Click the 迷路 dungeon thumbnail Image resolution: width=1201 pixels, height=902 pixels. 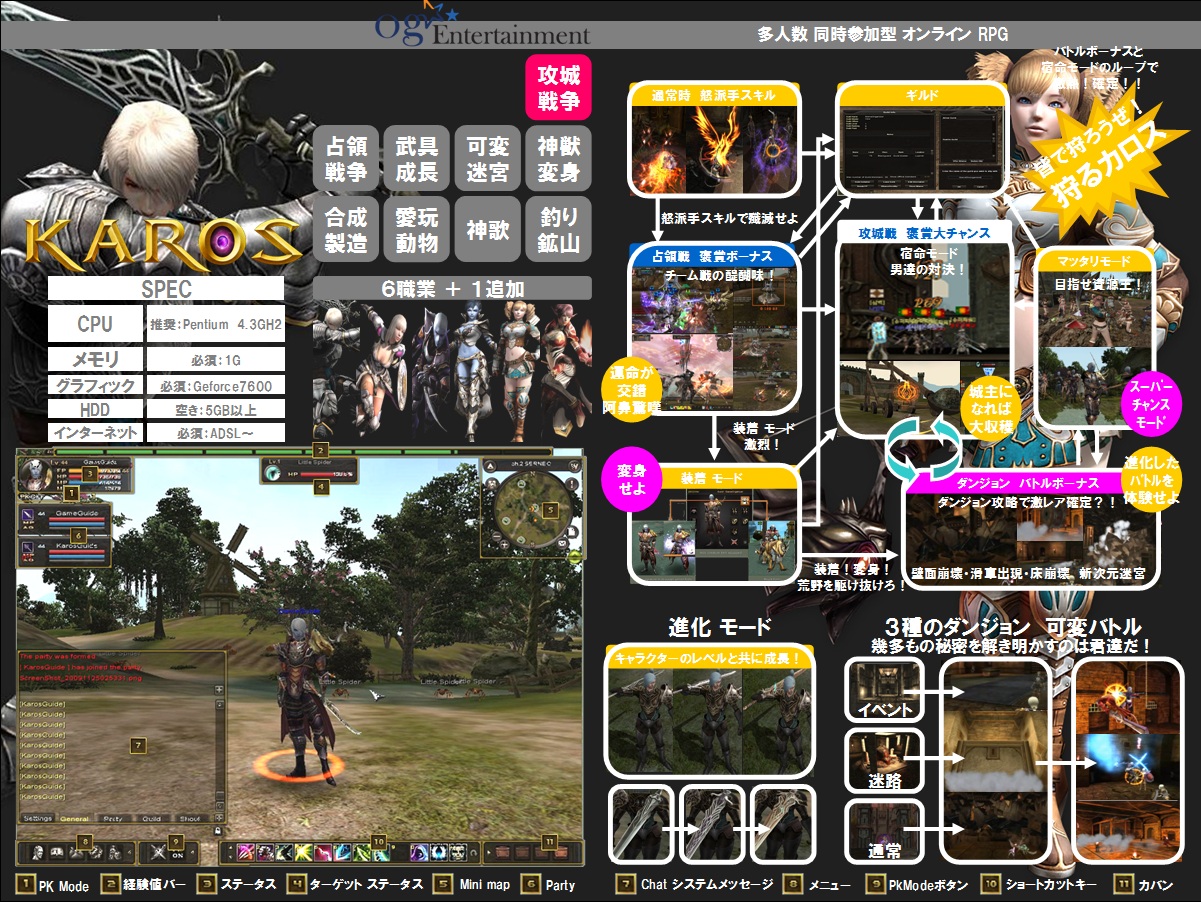point(886,761)
